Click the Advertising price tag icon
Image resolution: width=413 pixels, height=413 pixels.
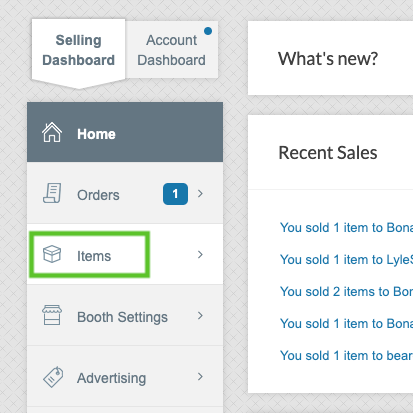tap(53, 377)
